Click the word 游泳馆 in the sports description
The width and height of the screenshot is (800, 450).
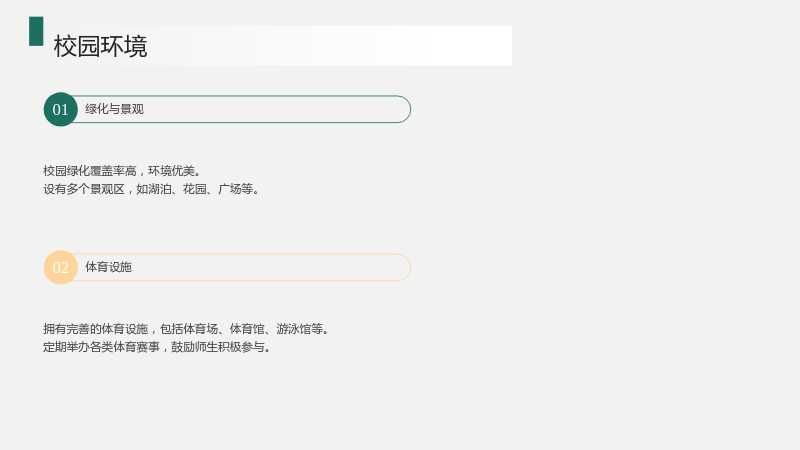(294, 329)
